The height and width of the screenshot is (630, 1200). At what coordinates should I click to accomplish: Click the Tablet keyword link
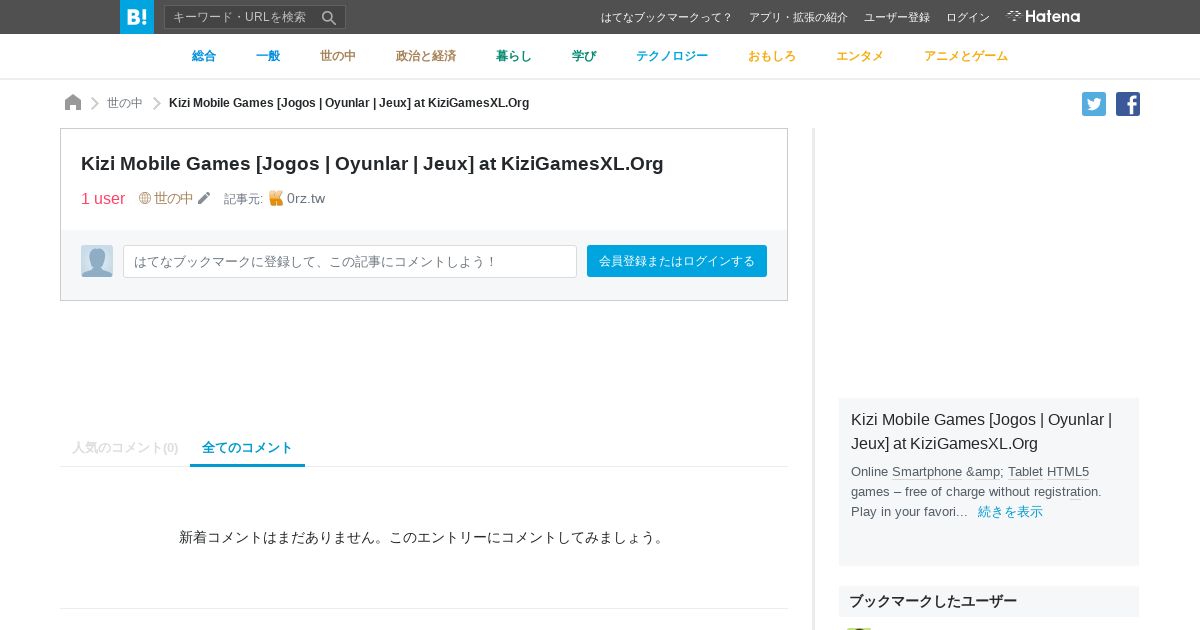coord(1025,472)
